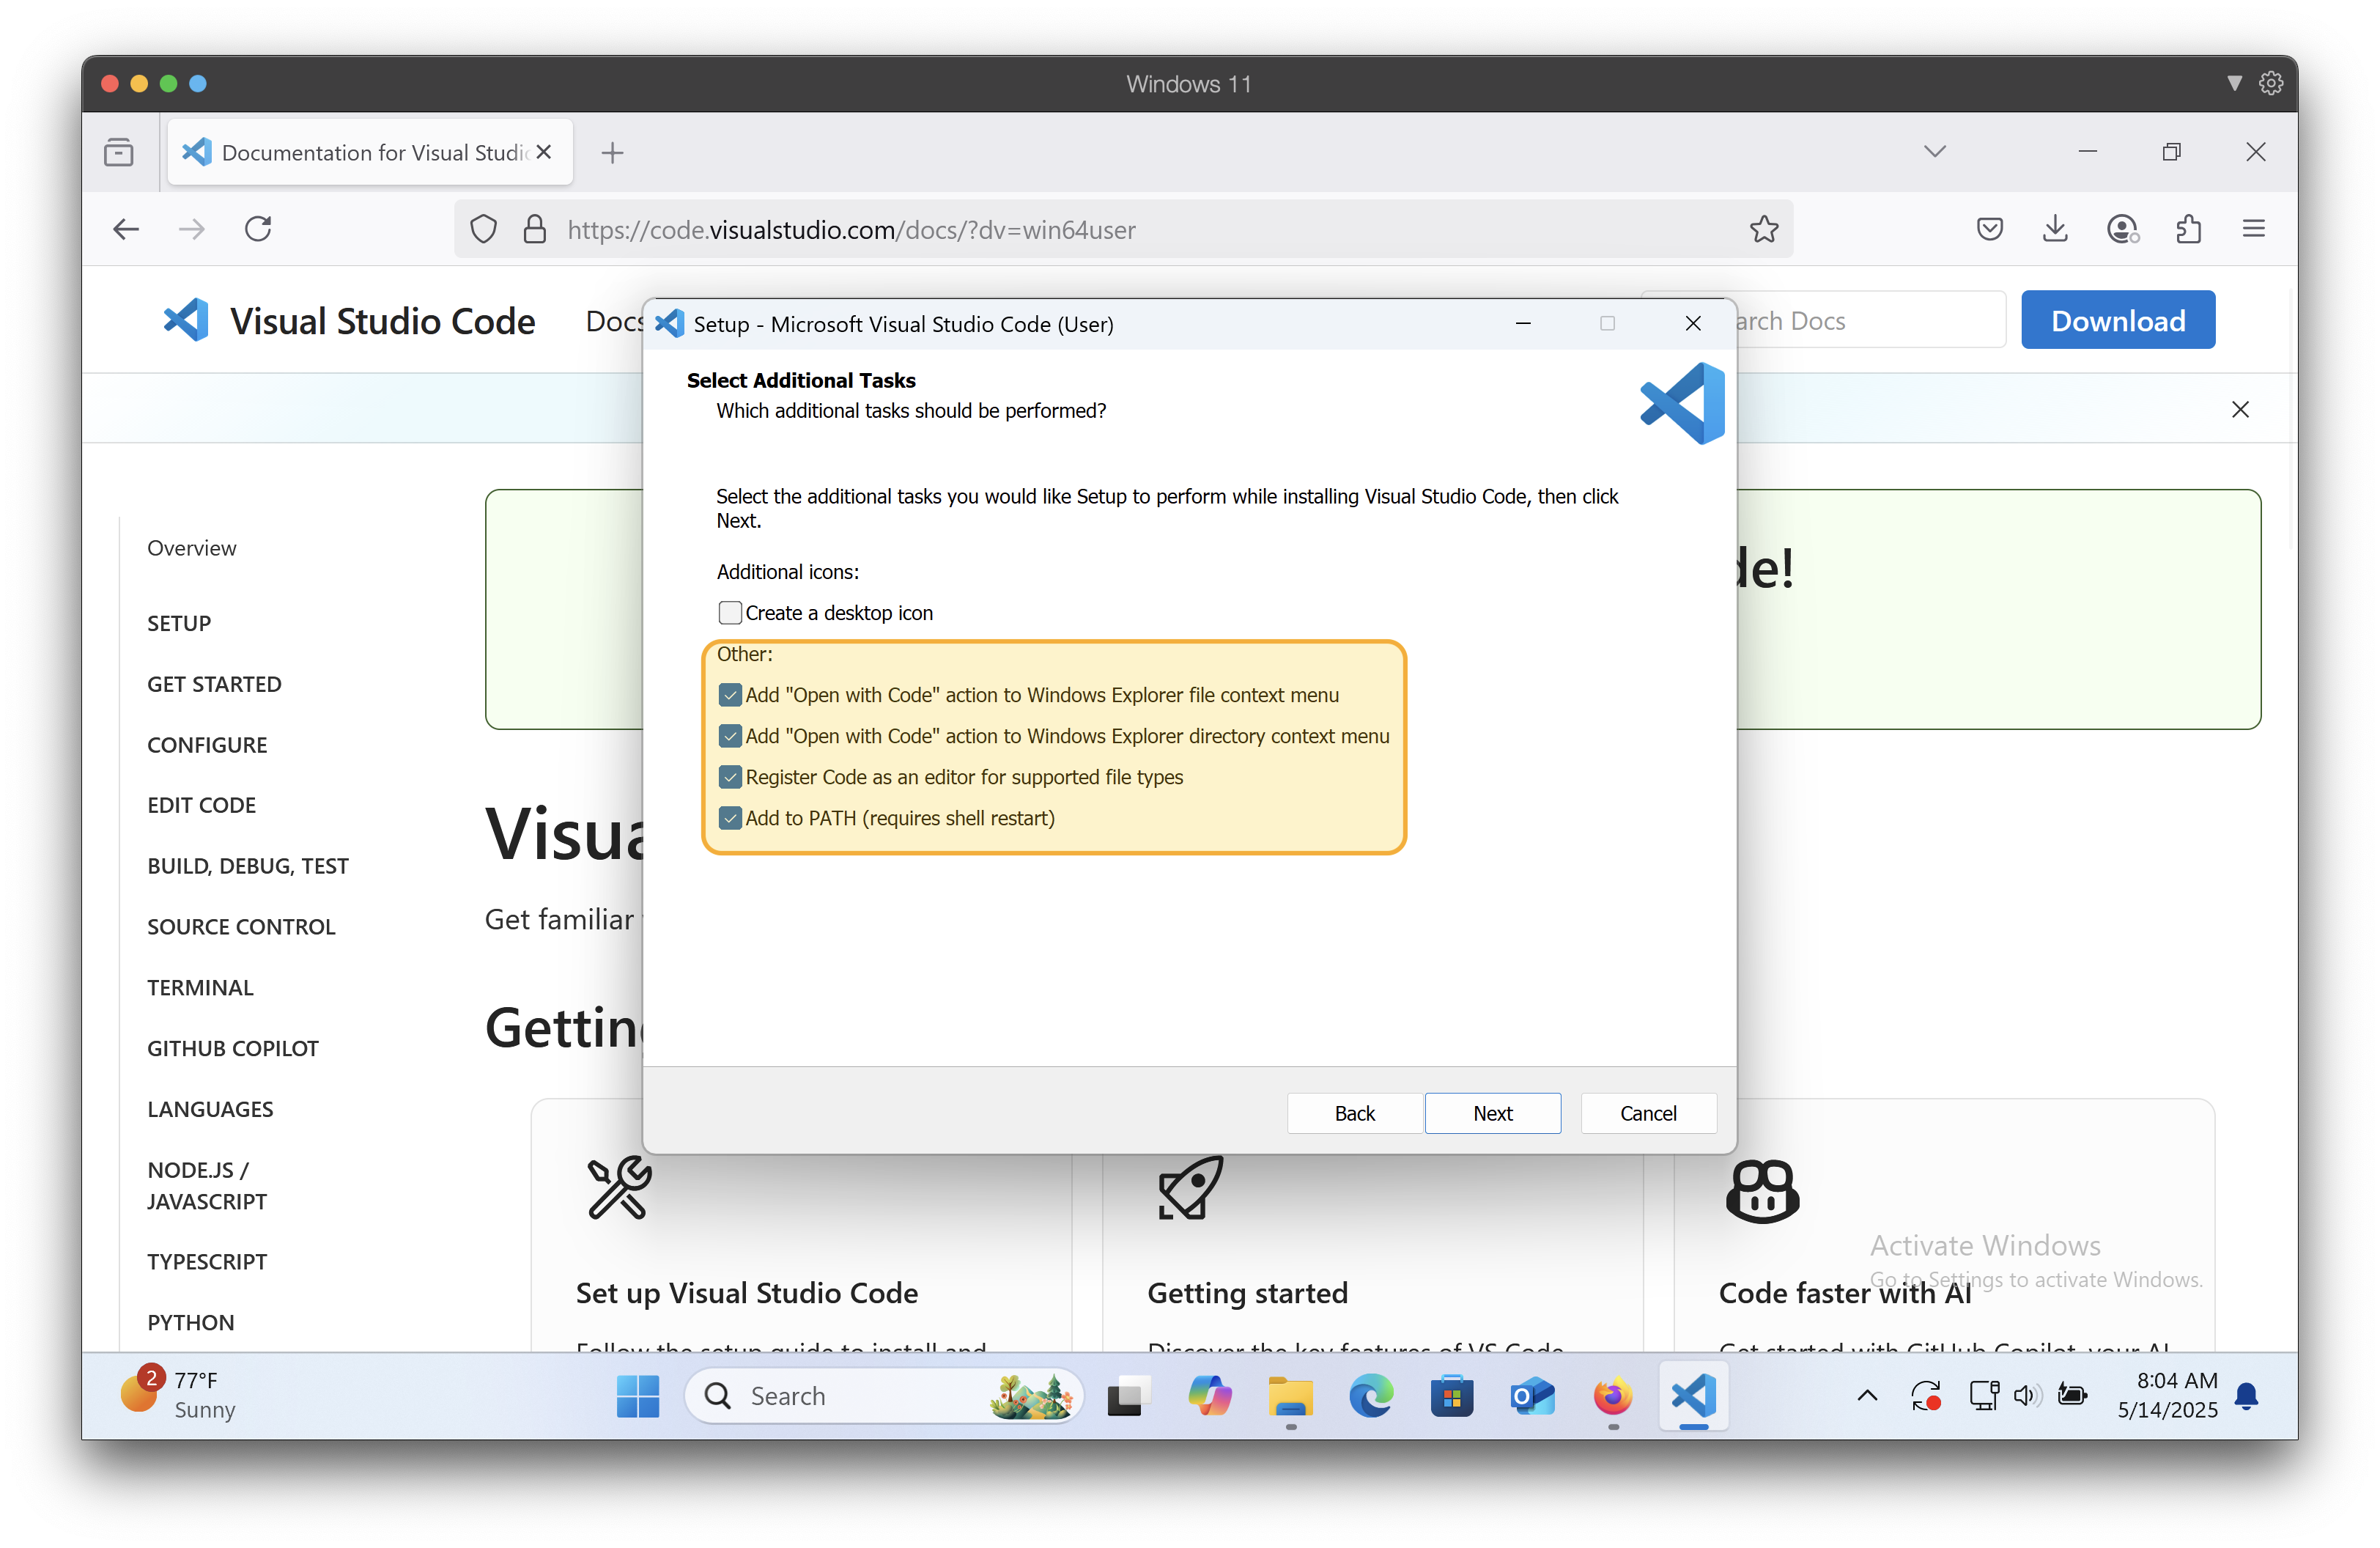Click the blue Download button on webpage
2380x1548 pixels.
coord(2117,320)
